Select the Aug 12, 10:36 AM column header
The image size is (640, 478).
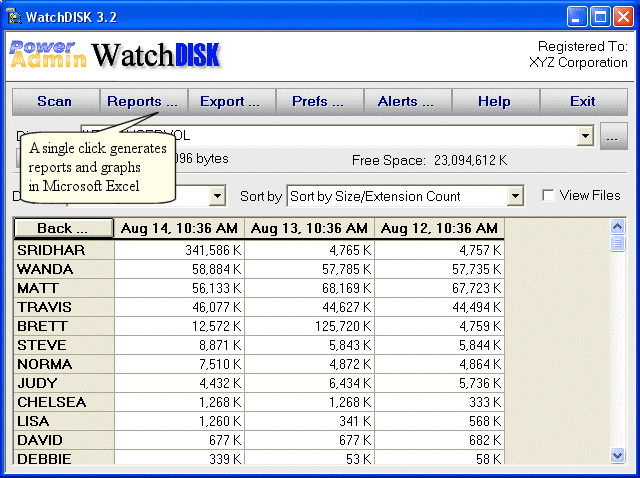(439, 228)
